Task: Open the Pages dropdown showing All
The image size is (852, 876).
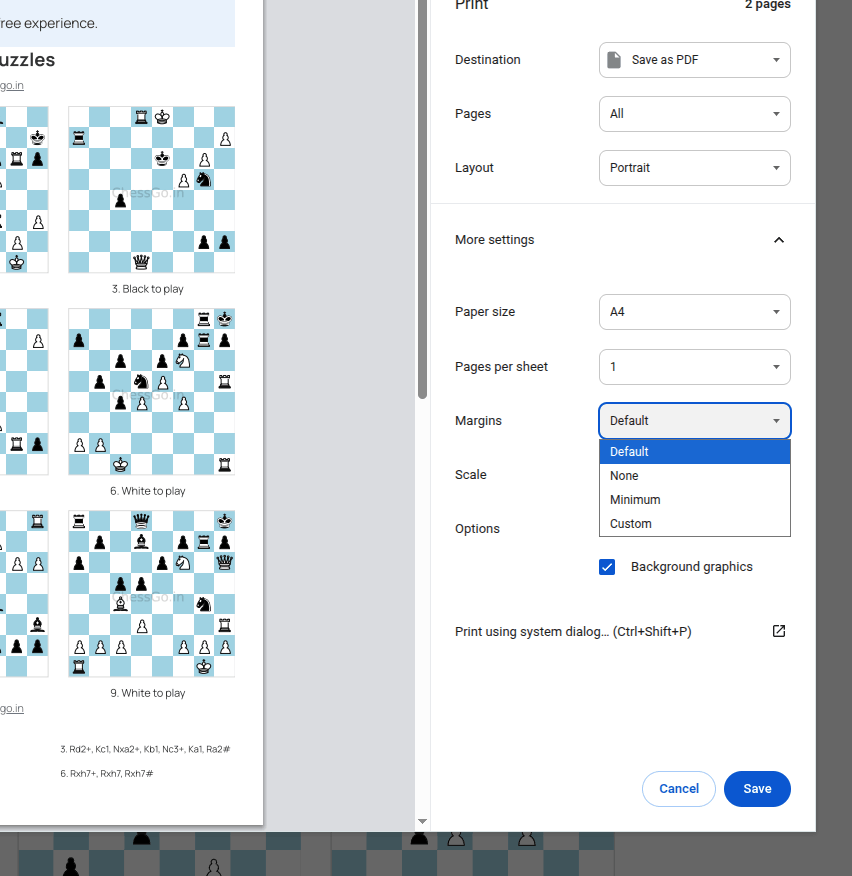Action: click(694, 114)
